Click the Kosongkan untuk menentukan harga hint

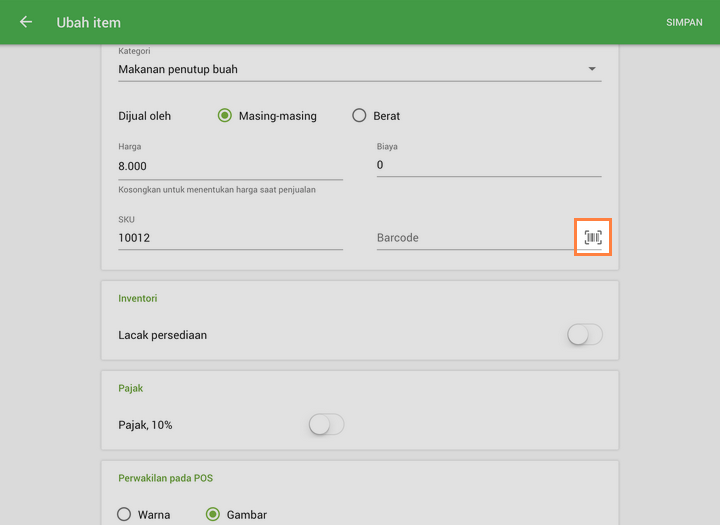coord(217,189)
